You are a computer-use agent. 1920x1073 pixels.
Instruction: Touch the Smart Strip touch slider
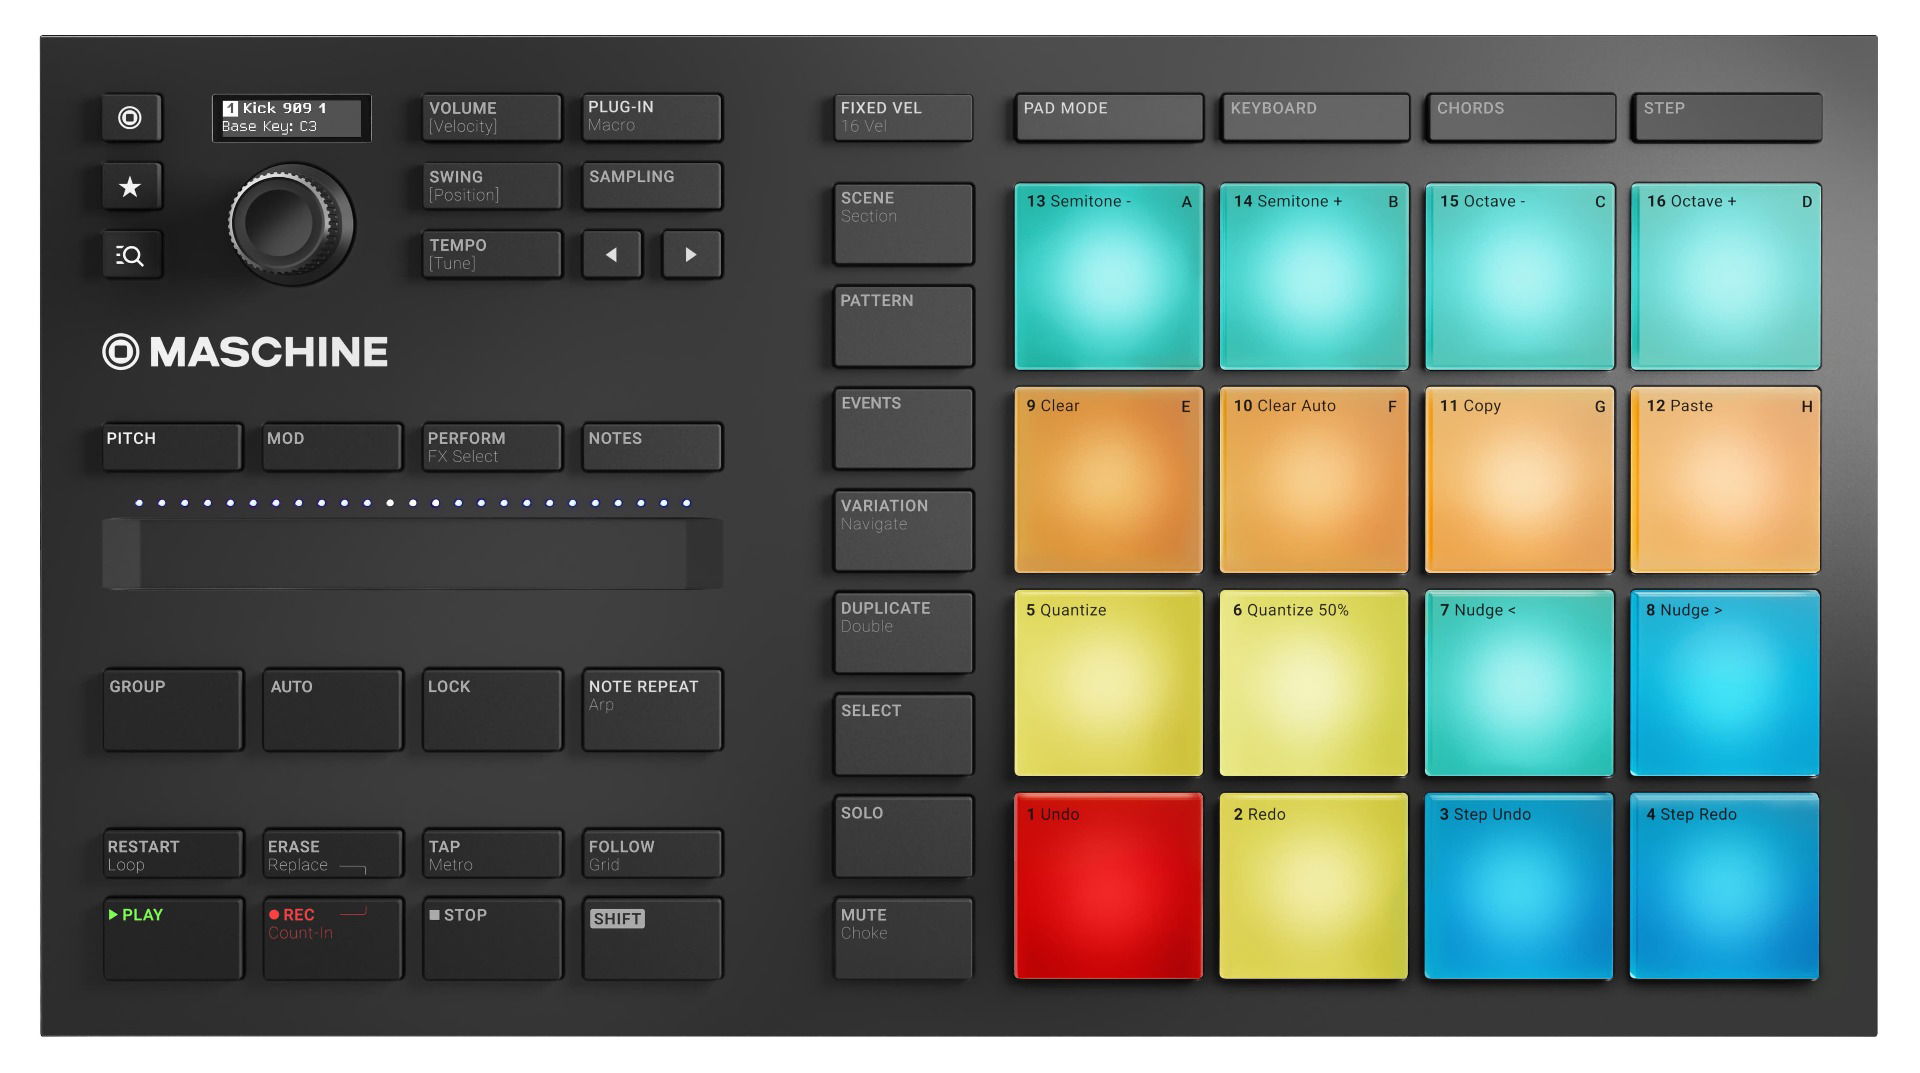pyautogui.click(x=412, y=553)
